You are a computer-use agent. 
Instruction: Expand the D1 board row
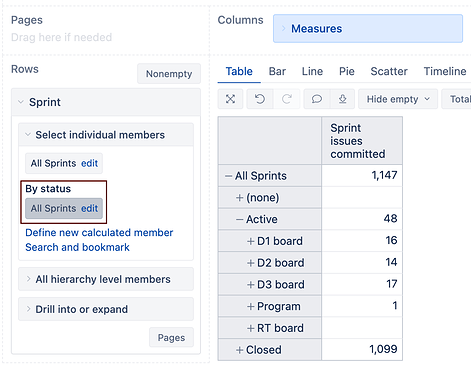(x=251, y=241)
